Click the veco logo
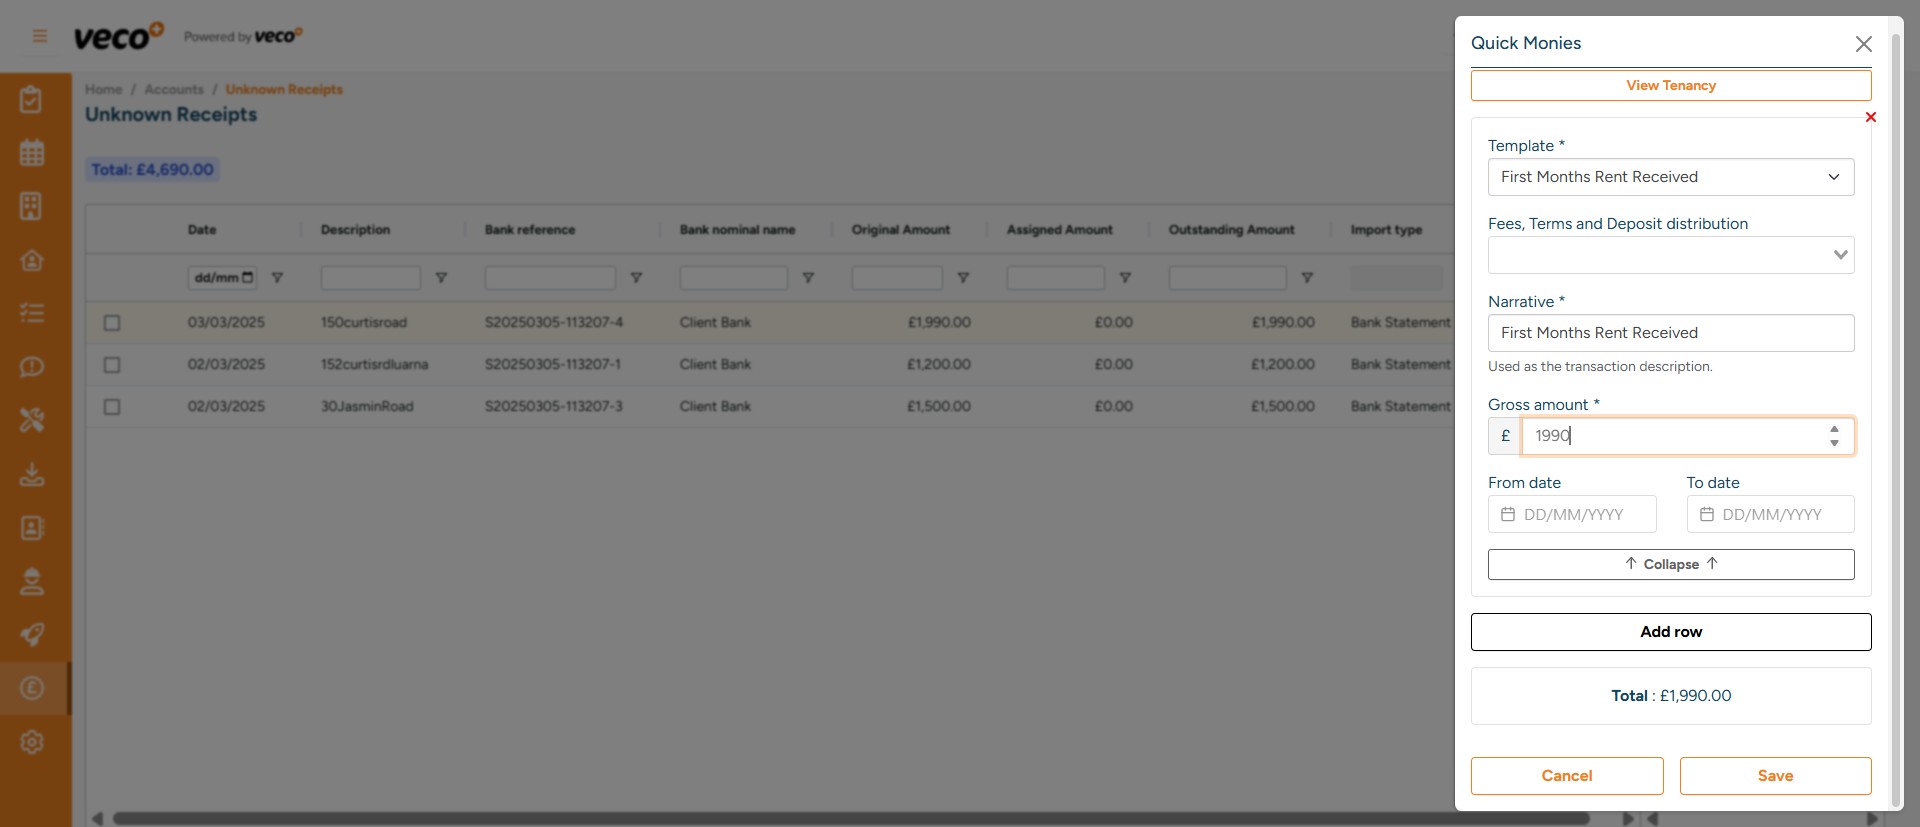The image size is (1920, 827). 118,36
